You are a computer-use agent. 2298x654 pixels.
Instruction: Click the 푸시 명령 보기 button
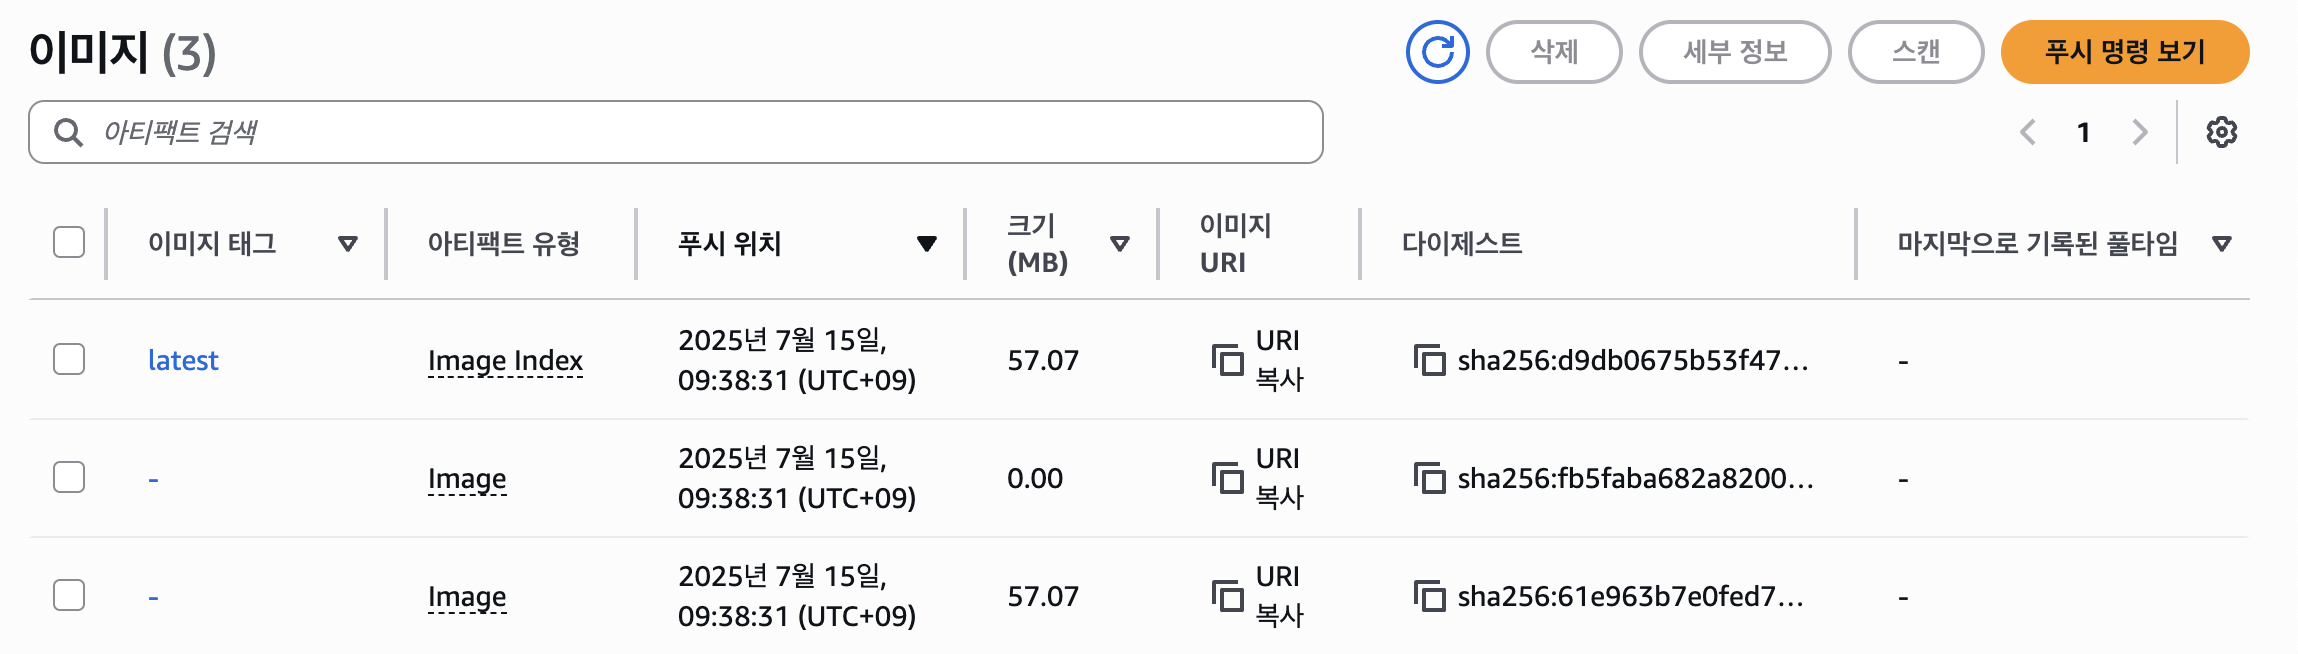point(2124,52)
